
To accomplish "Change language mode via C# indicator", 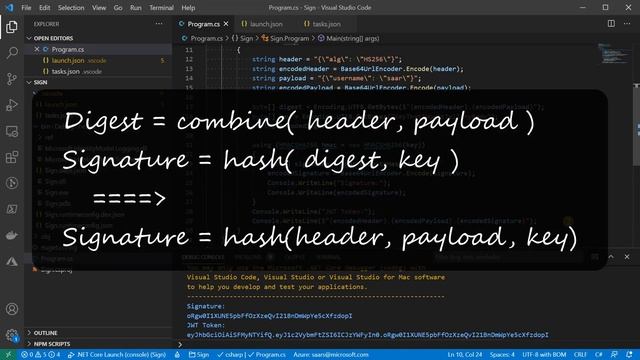I will (x=598, y=354).
